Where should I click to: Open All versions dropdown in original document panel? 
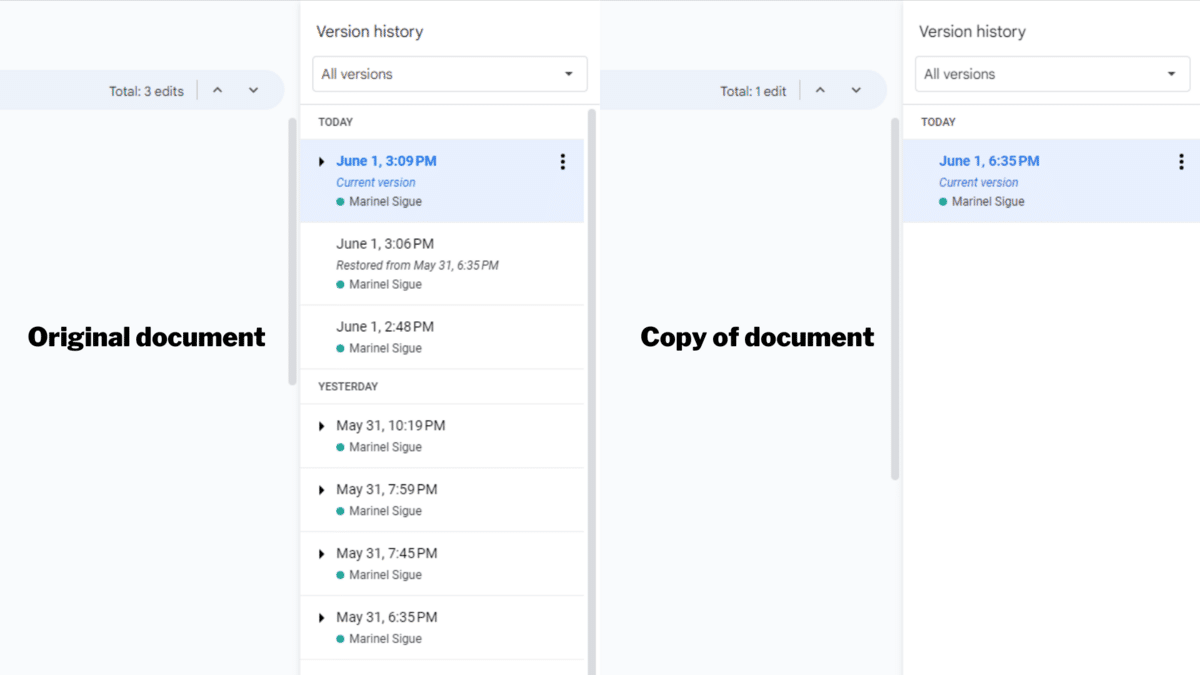point(450,74)
